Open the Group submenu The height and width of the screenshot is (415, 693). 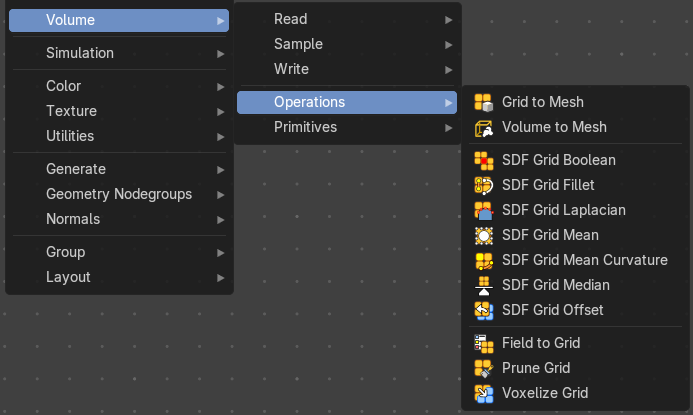click(x=119, y=252)
